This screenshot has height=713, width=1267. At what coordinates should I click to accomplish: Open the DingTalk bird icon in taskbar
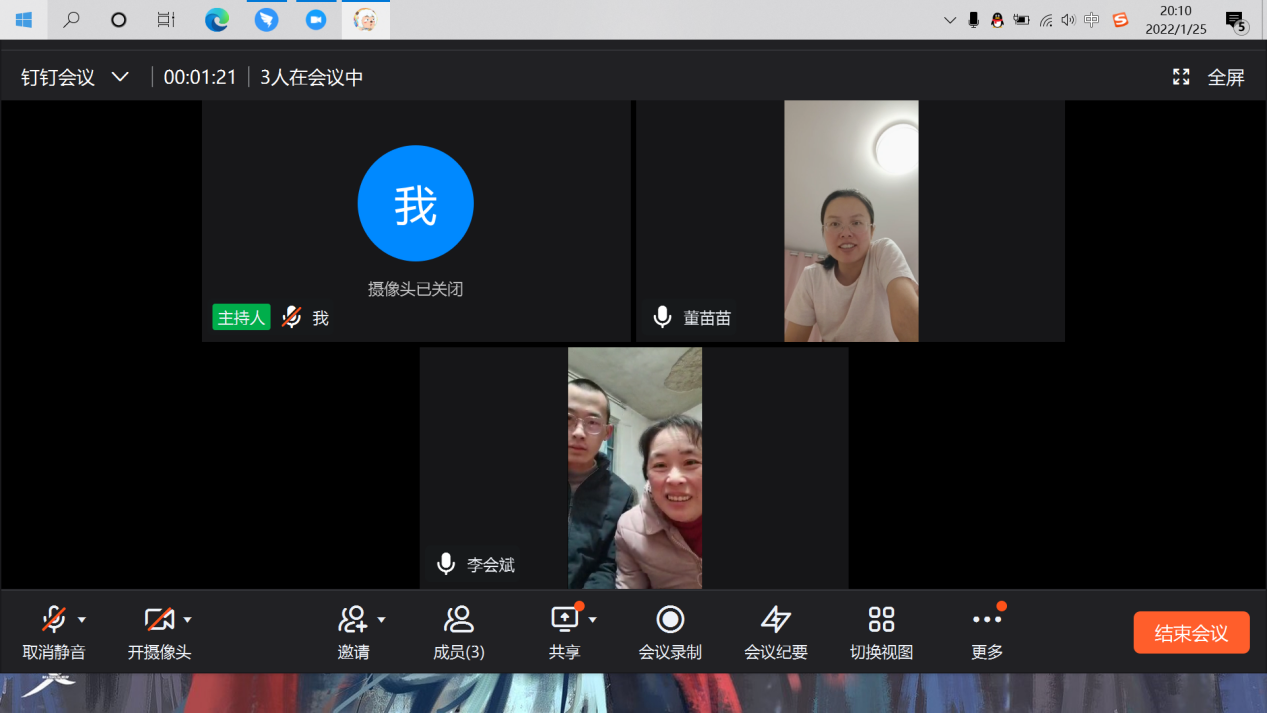pos(266,20)
